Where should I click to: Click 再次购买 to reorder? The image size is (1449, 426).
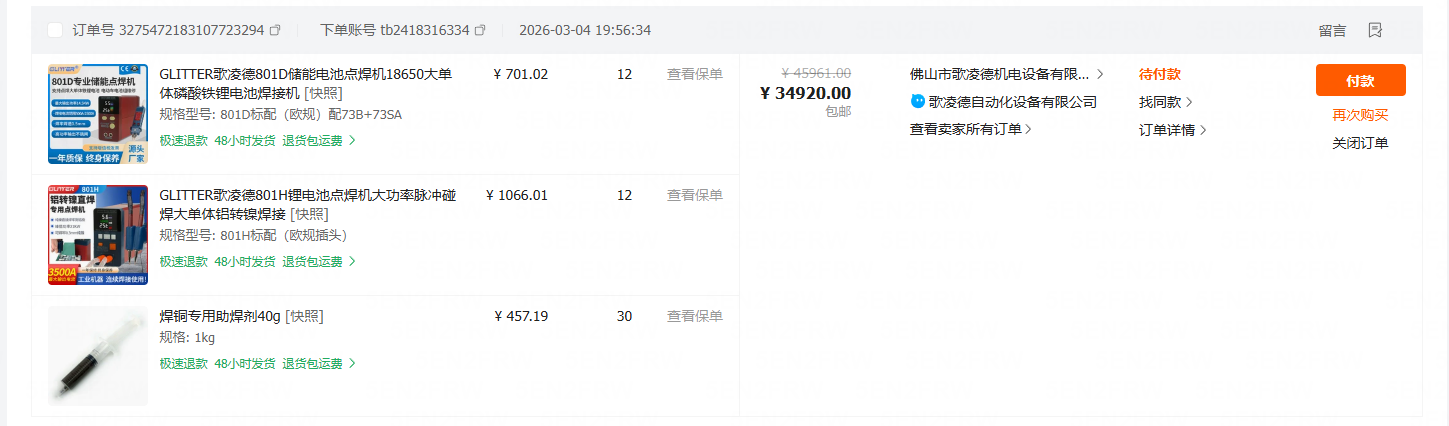[x=1360, y=115]
